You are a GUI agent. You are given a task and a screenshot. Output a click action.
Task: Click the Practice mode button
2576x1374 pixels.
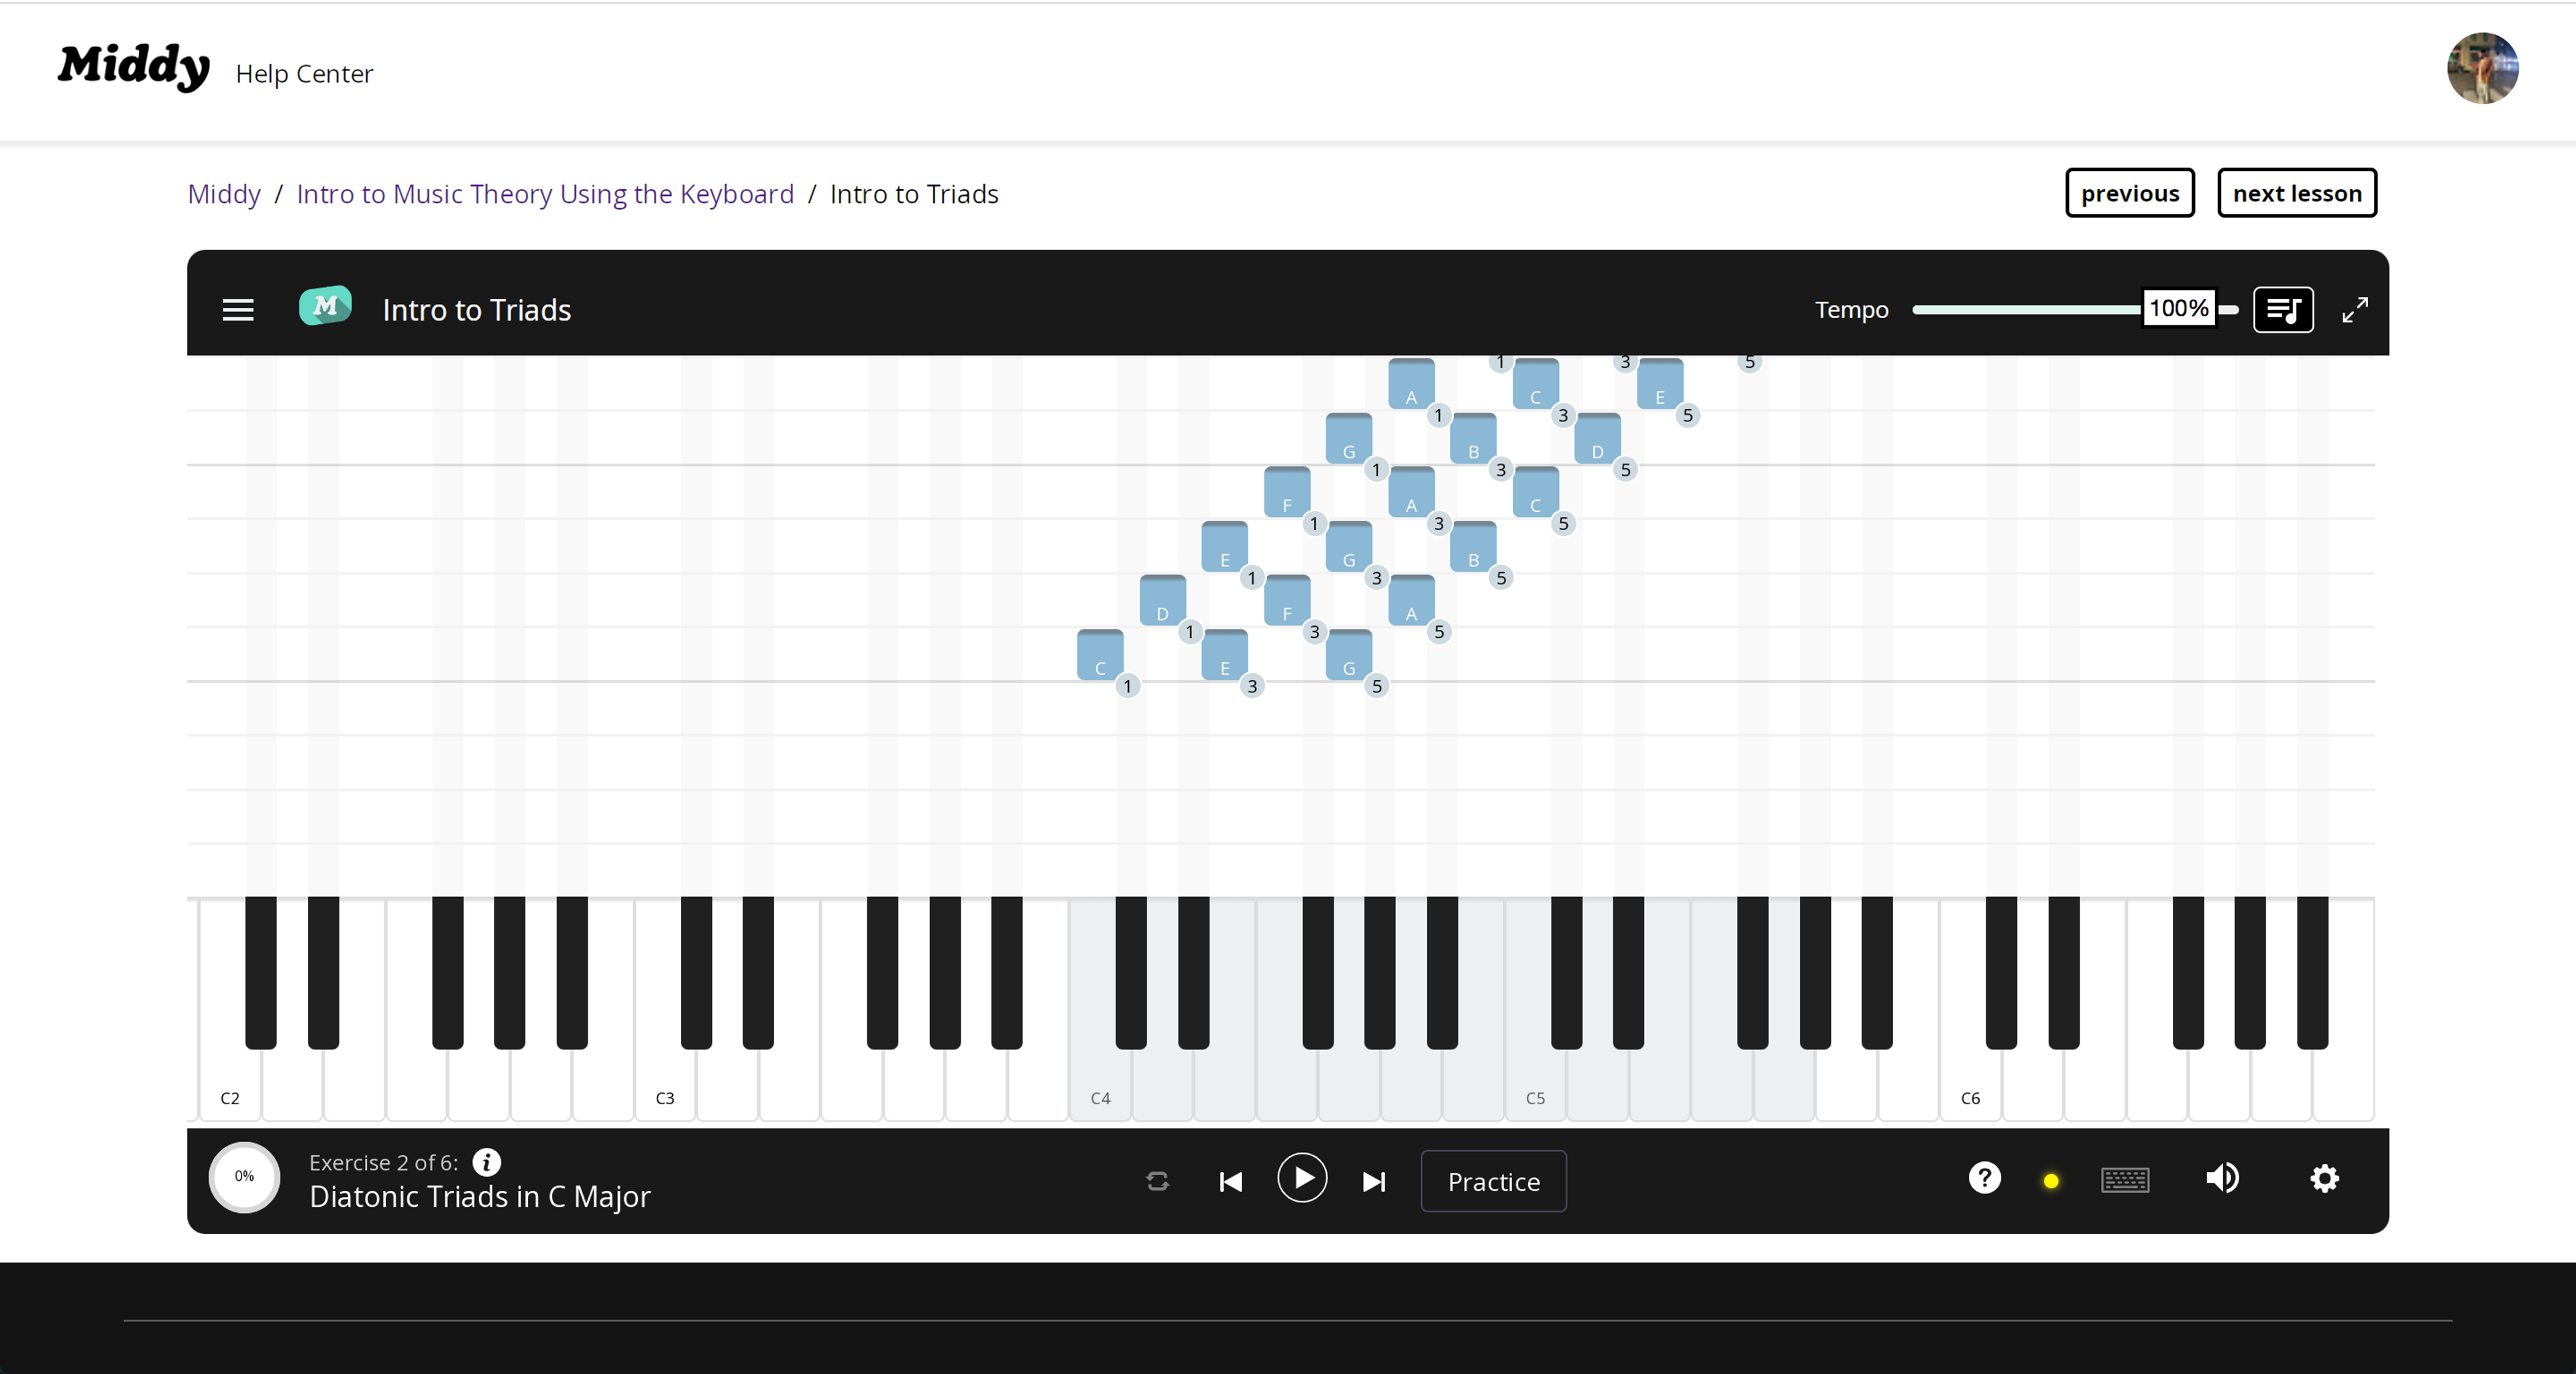pyautogui.click(x=1494, y=1179)
